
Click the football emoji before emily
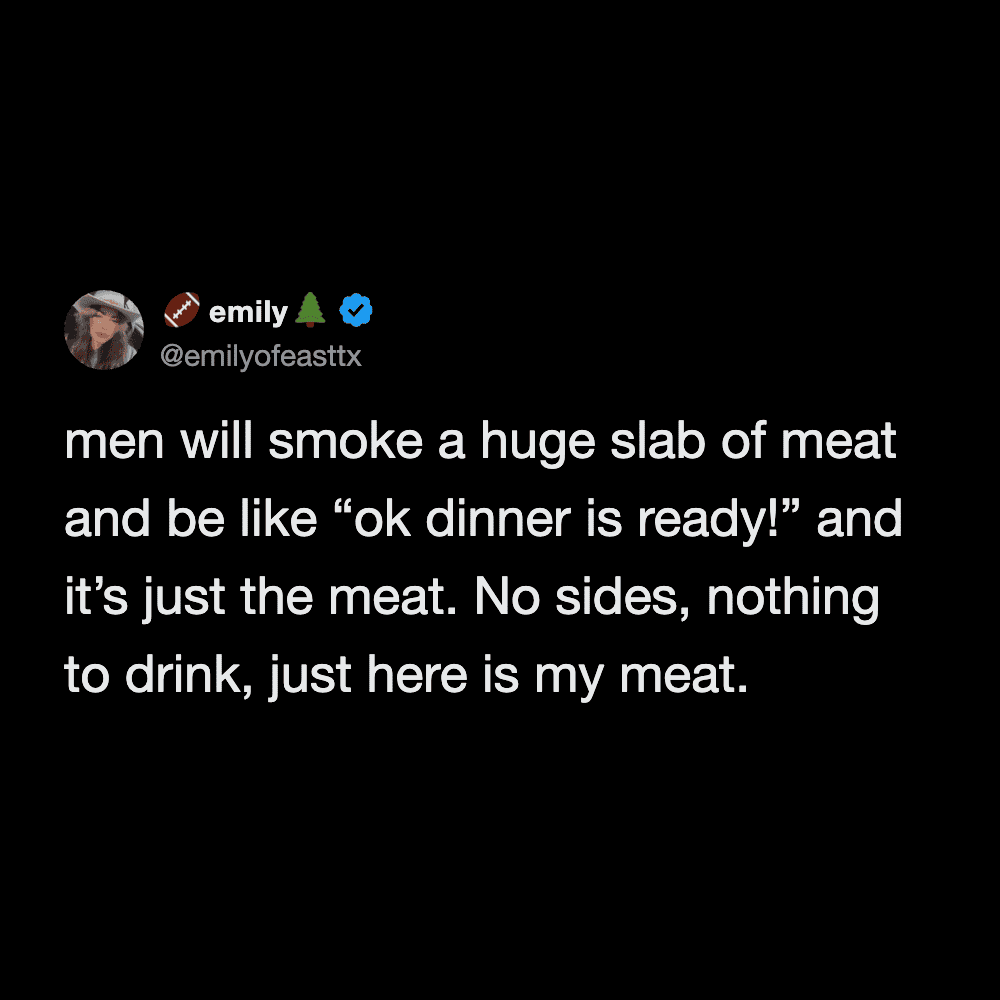pyautogui.click(x=181, y=311)
